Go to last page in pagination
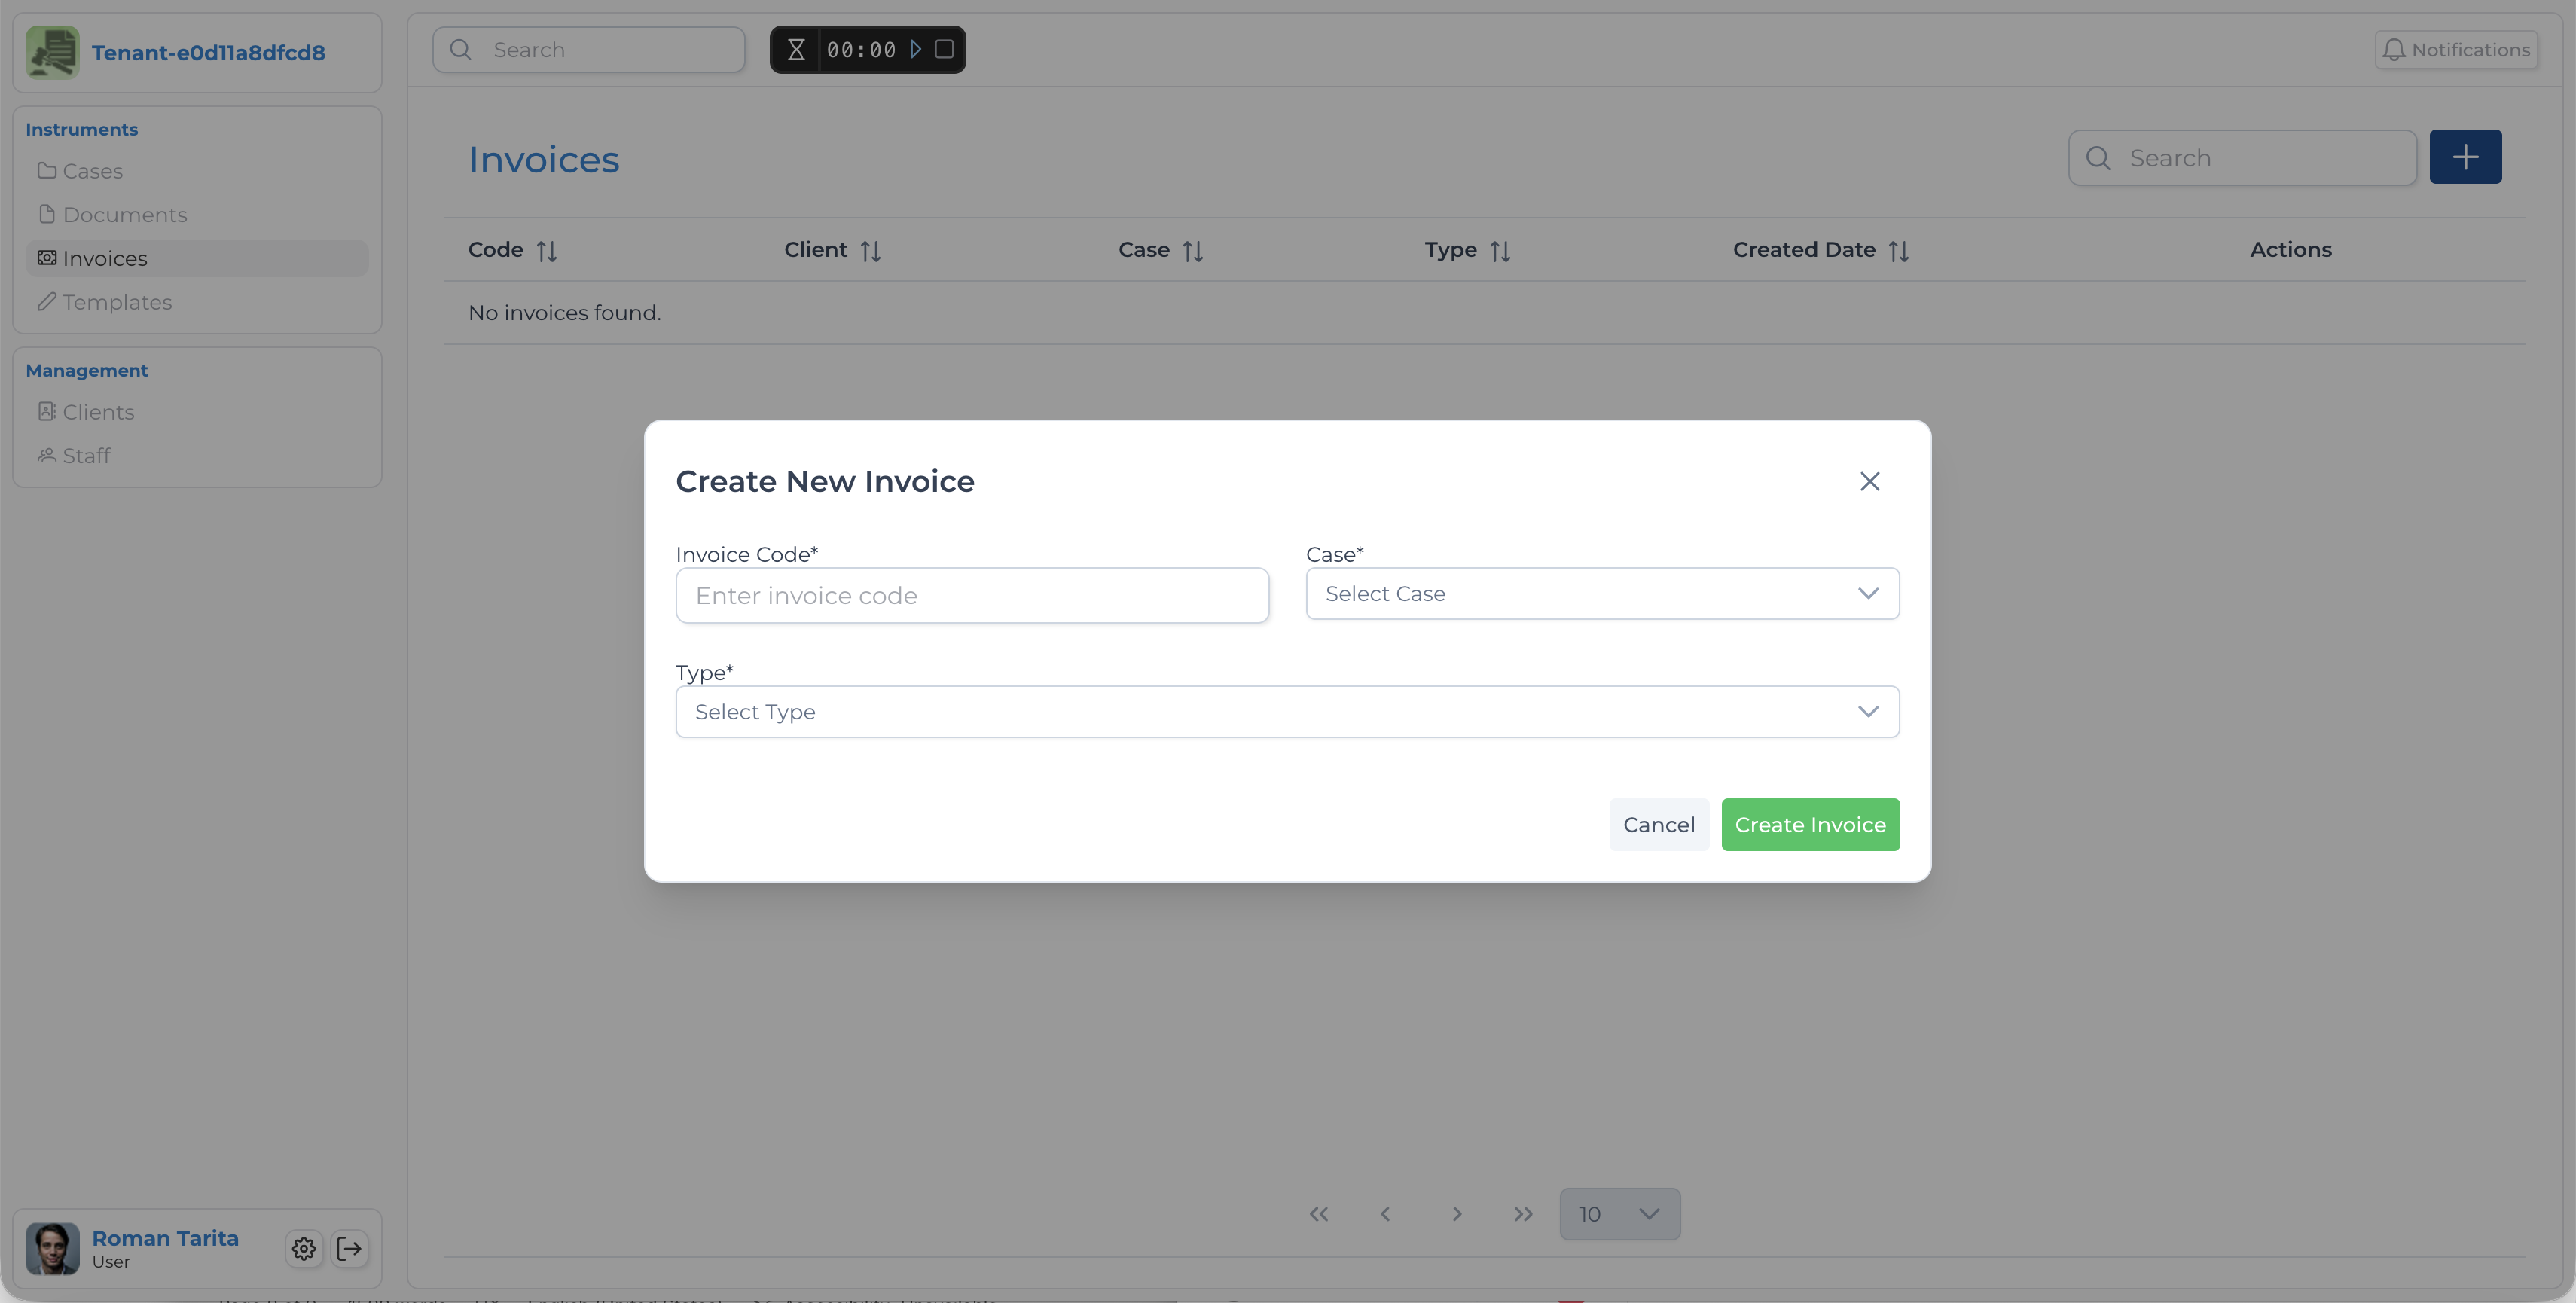Viewport: 2576px width, 1303px height. click(x=1522, y=1214)
